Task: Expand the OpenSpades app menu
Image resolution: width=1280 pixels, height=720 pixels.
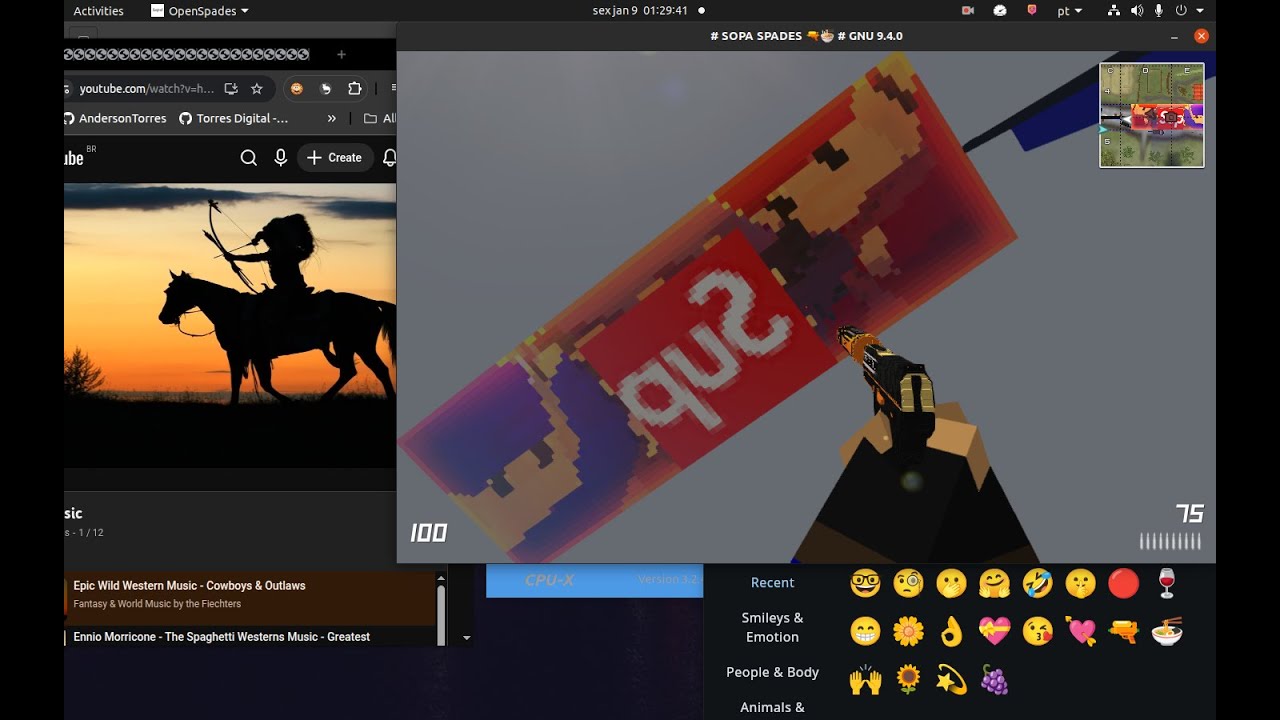Action: coord(200,11)
